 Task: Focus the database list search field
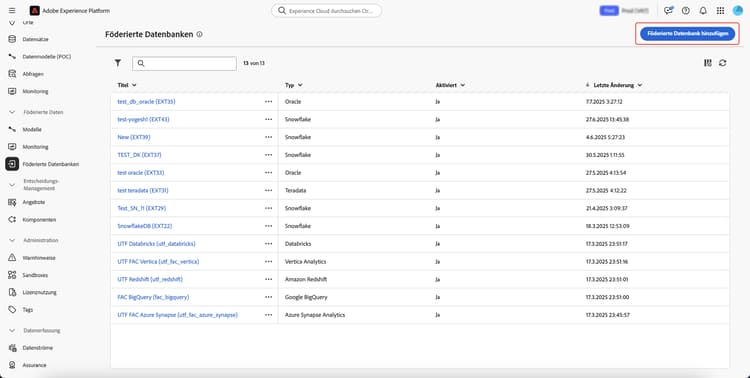(184, 63)
